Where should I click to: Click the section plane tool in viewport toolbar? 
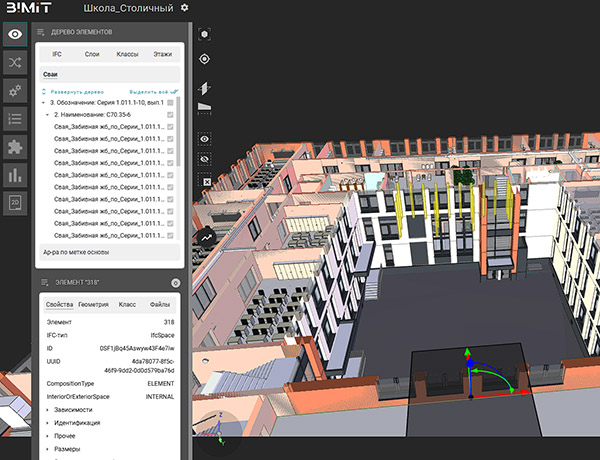pyautogui.click(x=205, y=87)
